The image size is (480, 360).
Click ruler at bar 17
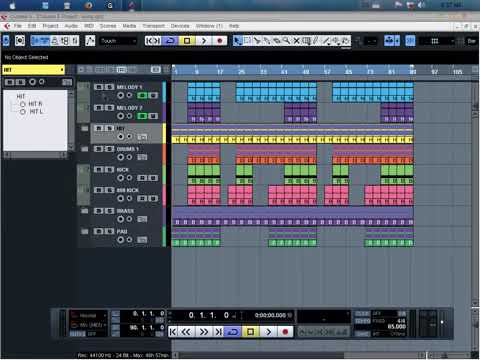point(220,71)
